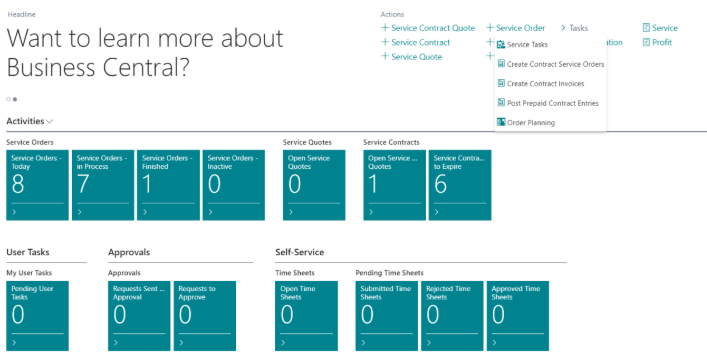
Task: Click the Activities heading text
Action: coord(25,121)
